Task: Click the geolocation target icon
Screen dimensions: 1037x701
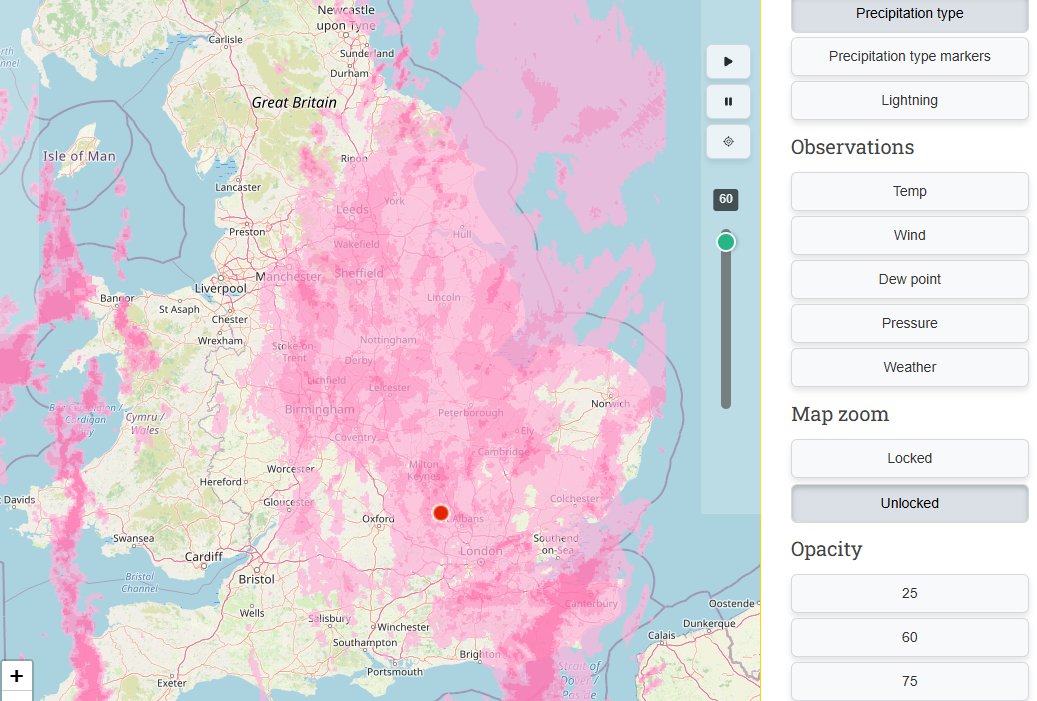Action: [x=728, y=141]
